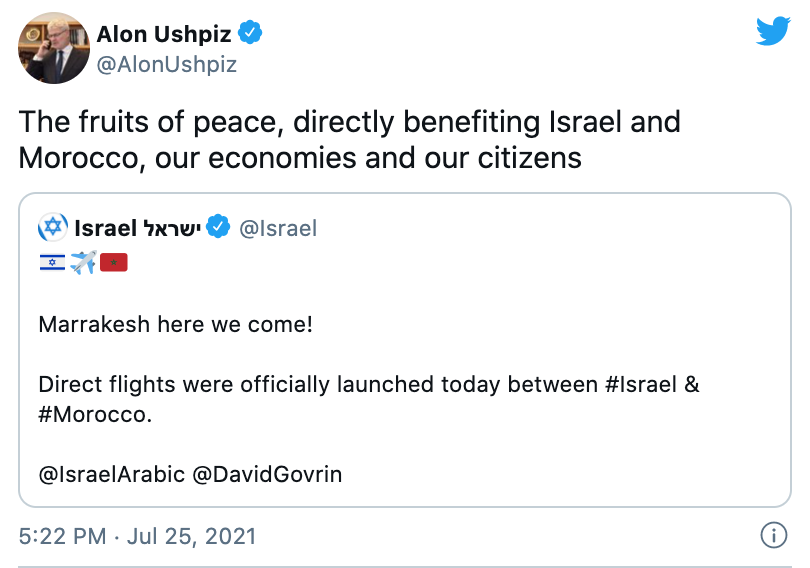Image resolution: width=810 pixels, height=568 pixels.
Task: Click the 5:22 PM · Jul 25, 2021 timestamp
Action: pyautogui.click(x=138, y=536)
